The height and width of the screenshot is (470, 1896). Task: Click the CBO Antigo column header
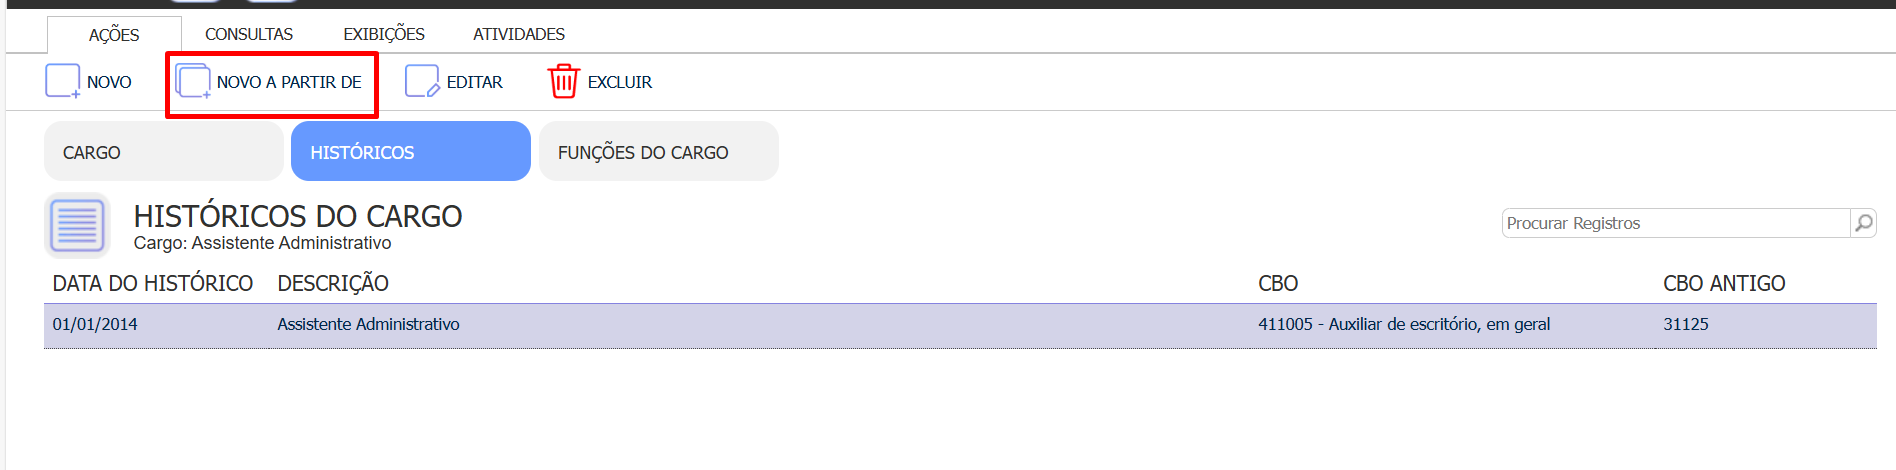point(1724,283)
